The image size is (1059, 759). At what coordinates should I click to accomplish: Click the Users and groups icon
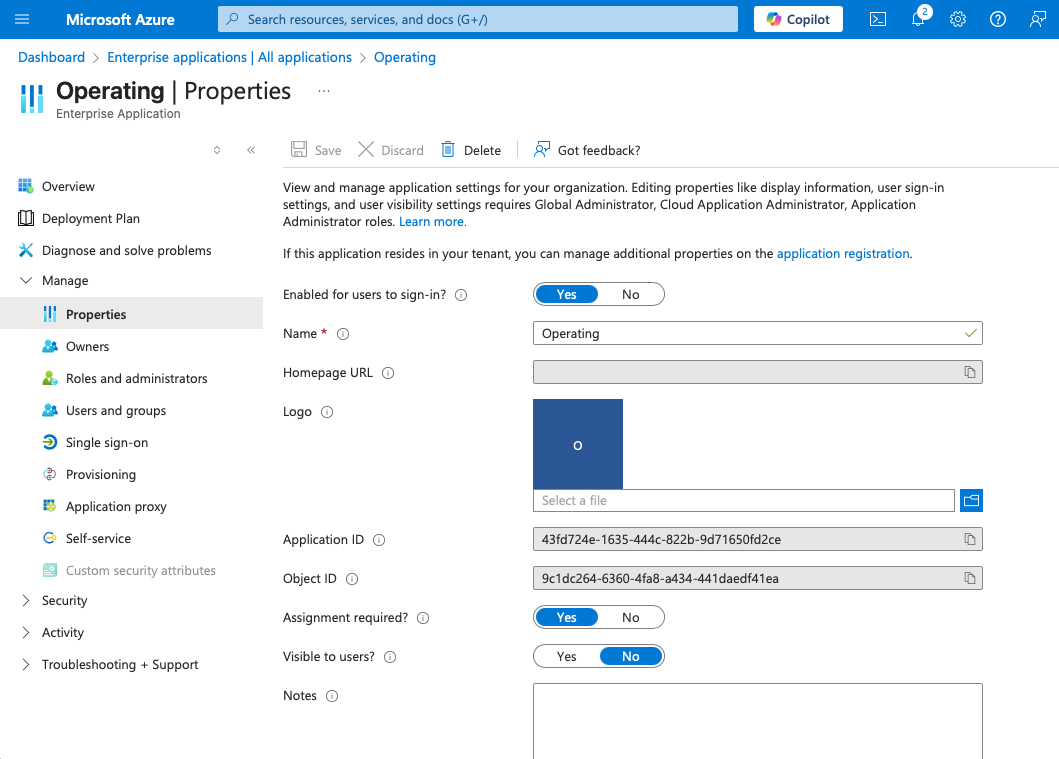tap(50, 410)
